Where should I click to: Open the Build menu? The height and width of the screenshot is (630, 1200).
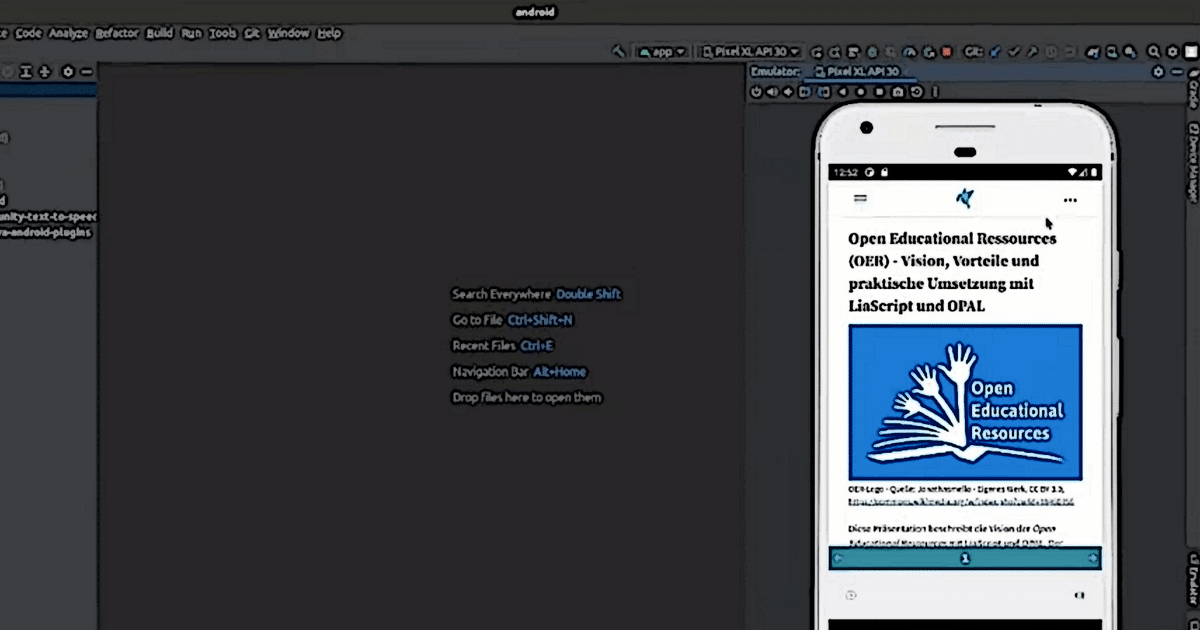[160, 33]
